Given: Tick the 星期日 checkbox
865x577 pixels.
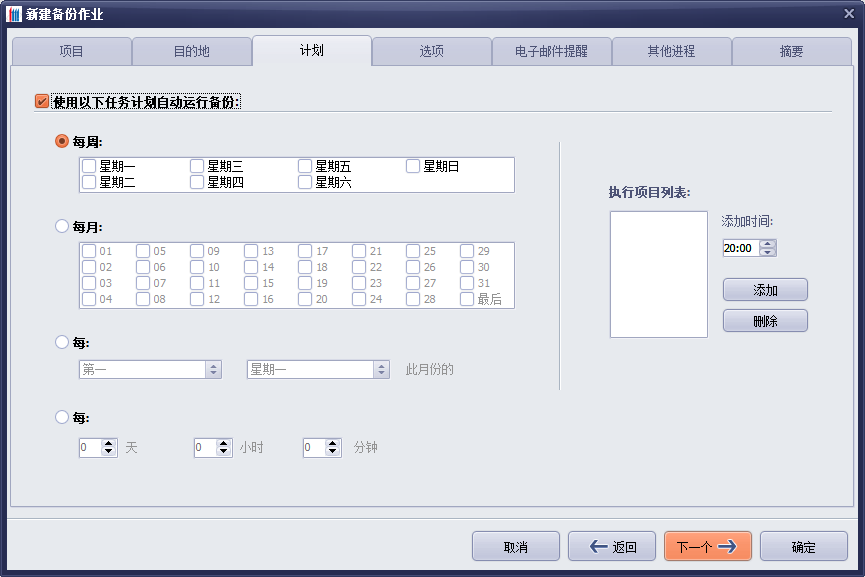Looking at the screenshot, I should (413, 166).
